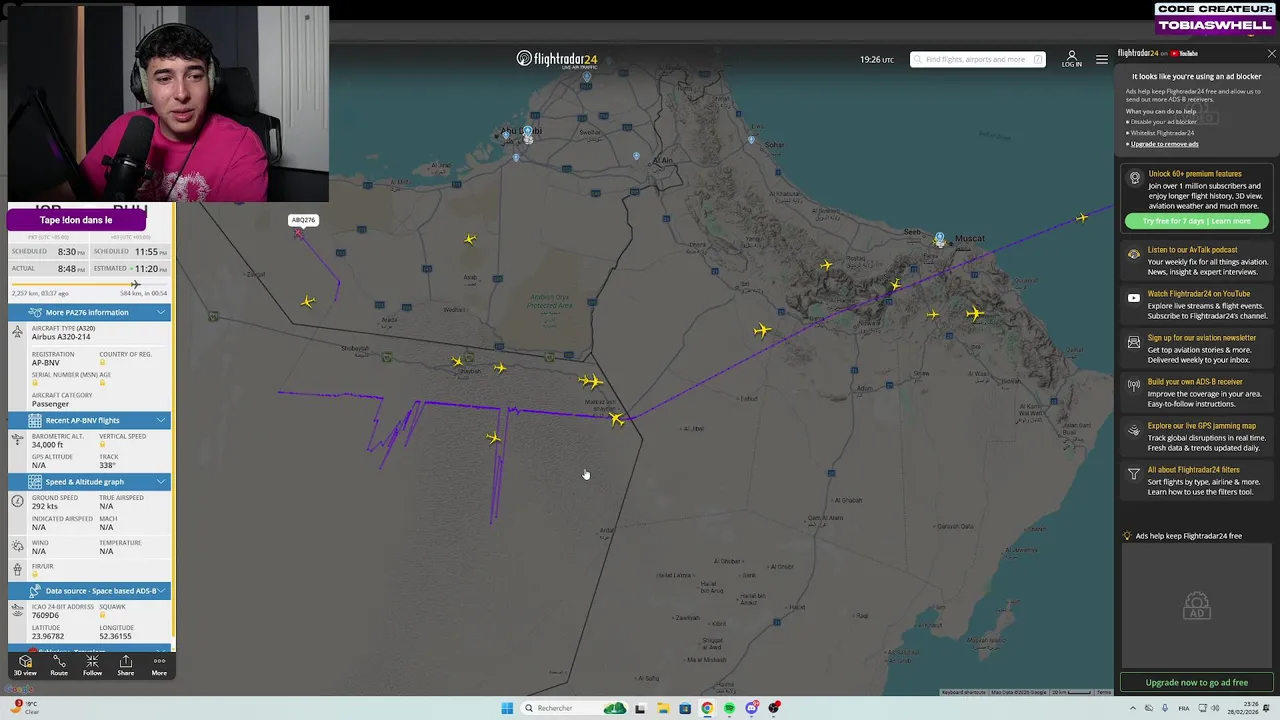
Task: Click the 19:26 UTC clock
Action: tap(877, 60)
